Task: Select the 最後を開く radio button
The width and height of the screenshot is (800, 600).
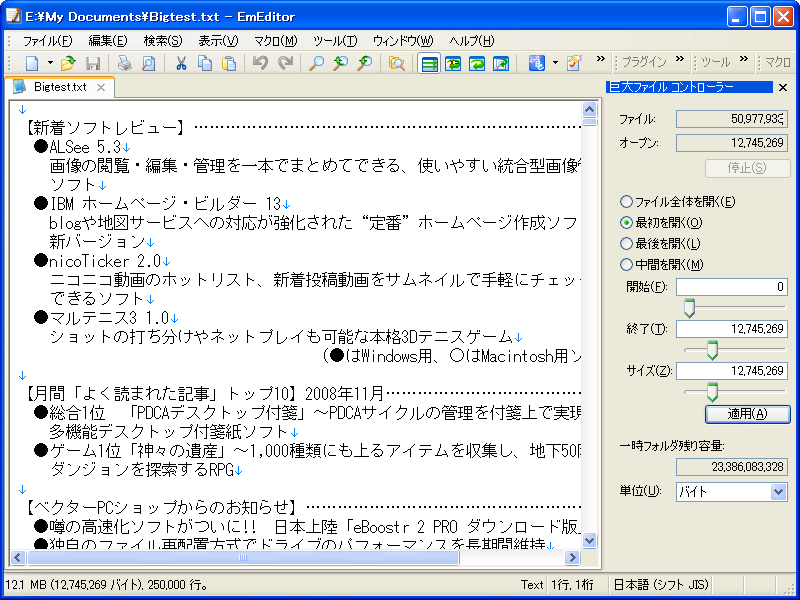Action: pos(626,243)
